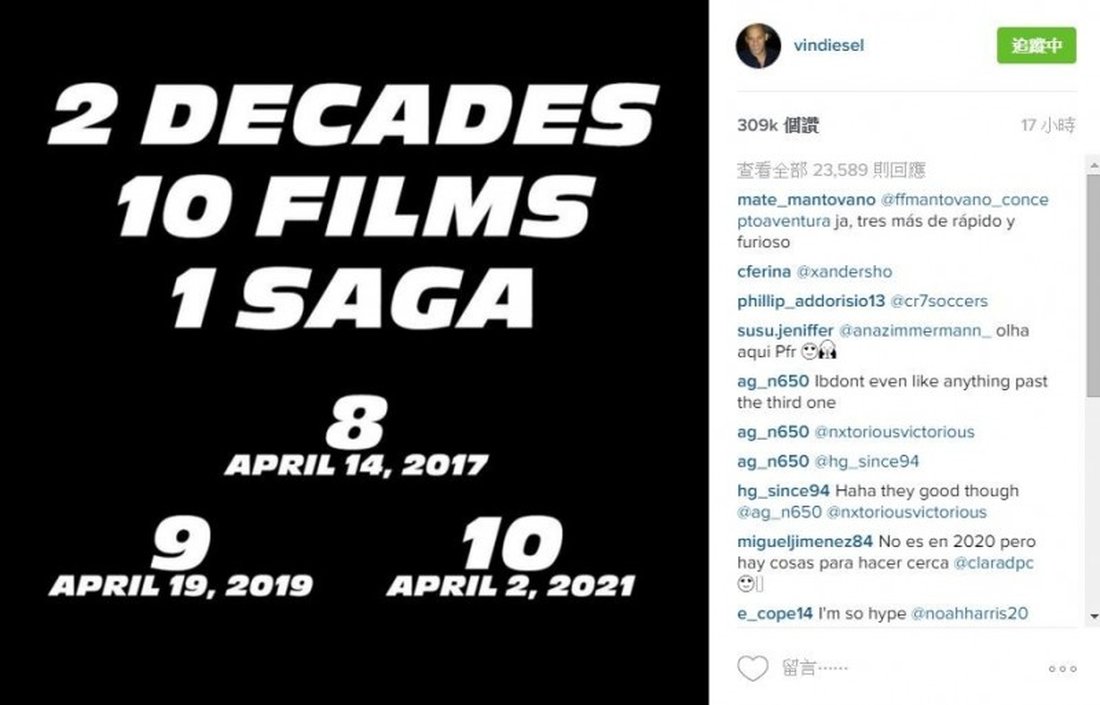
Task: Toggle the green following button
Action: pos(1036,46)
